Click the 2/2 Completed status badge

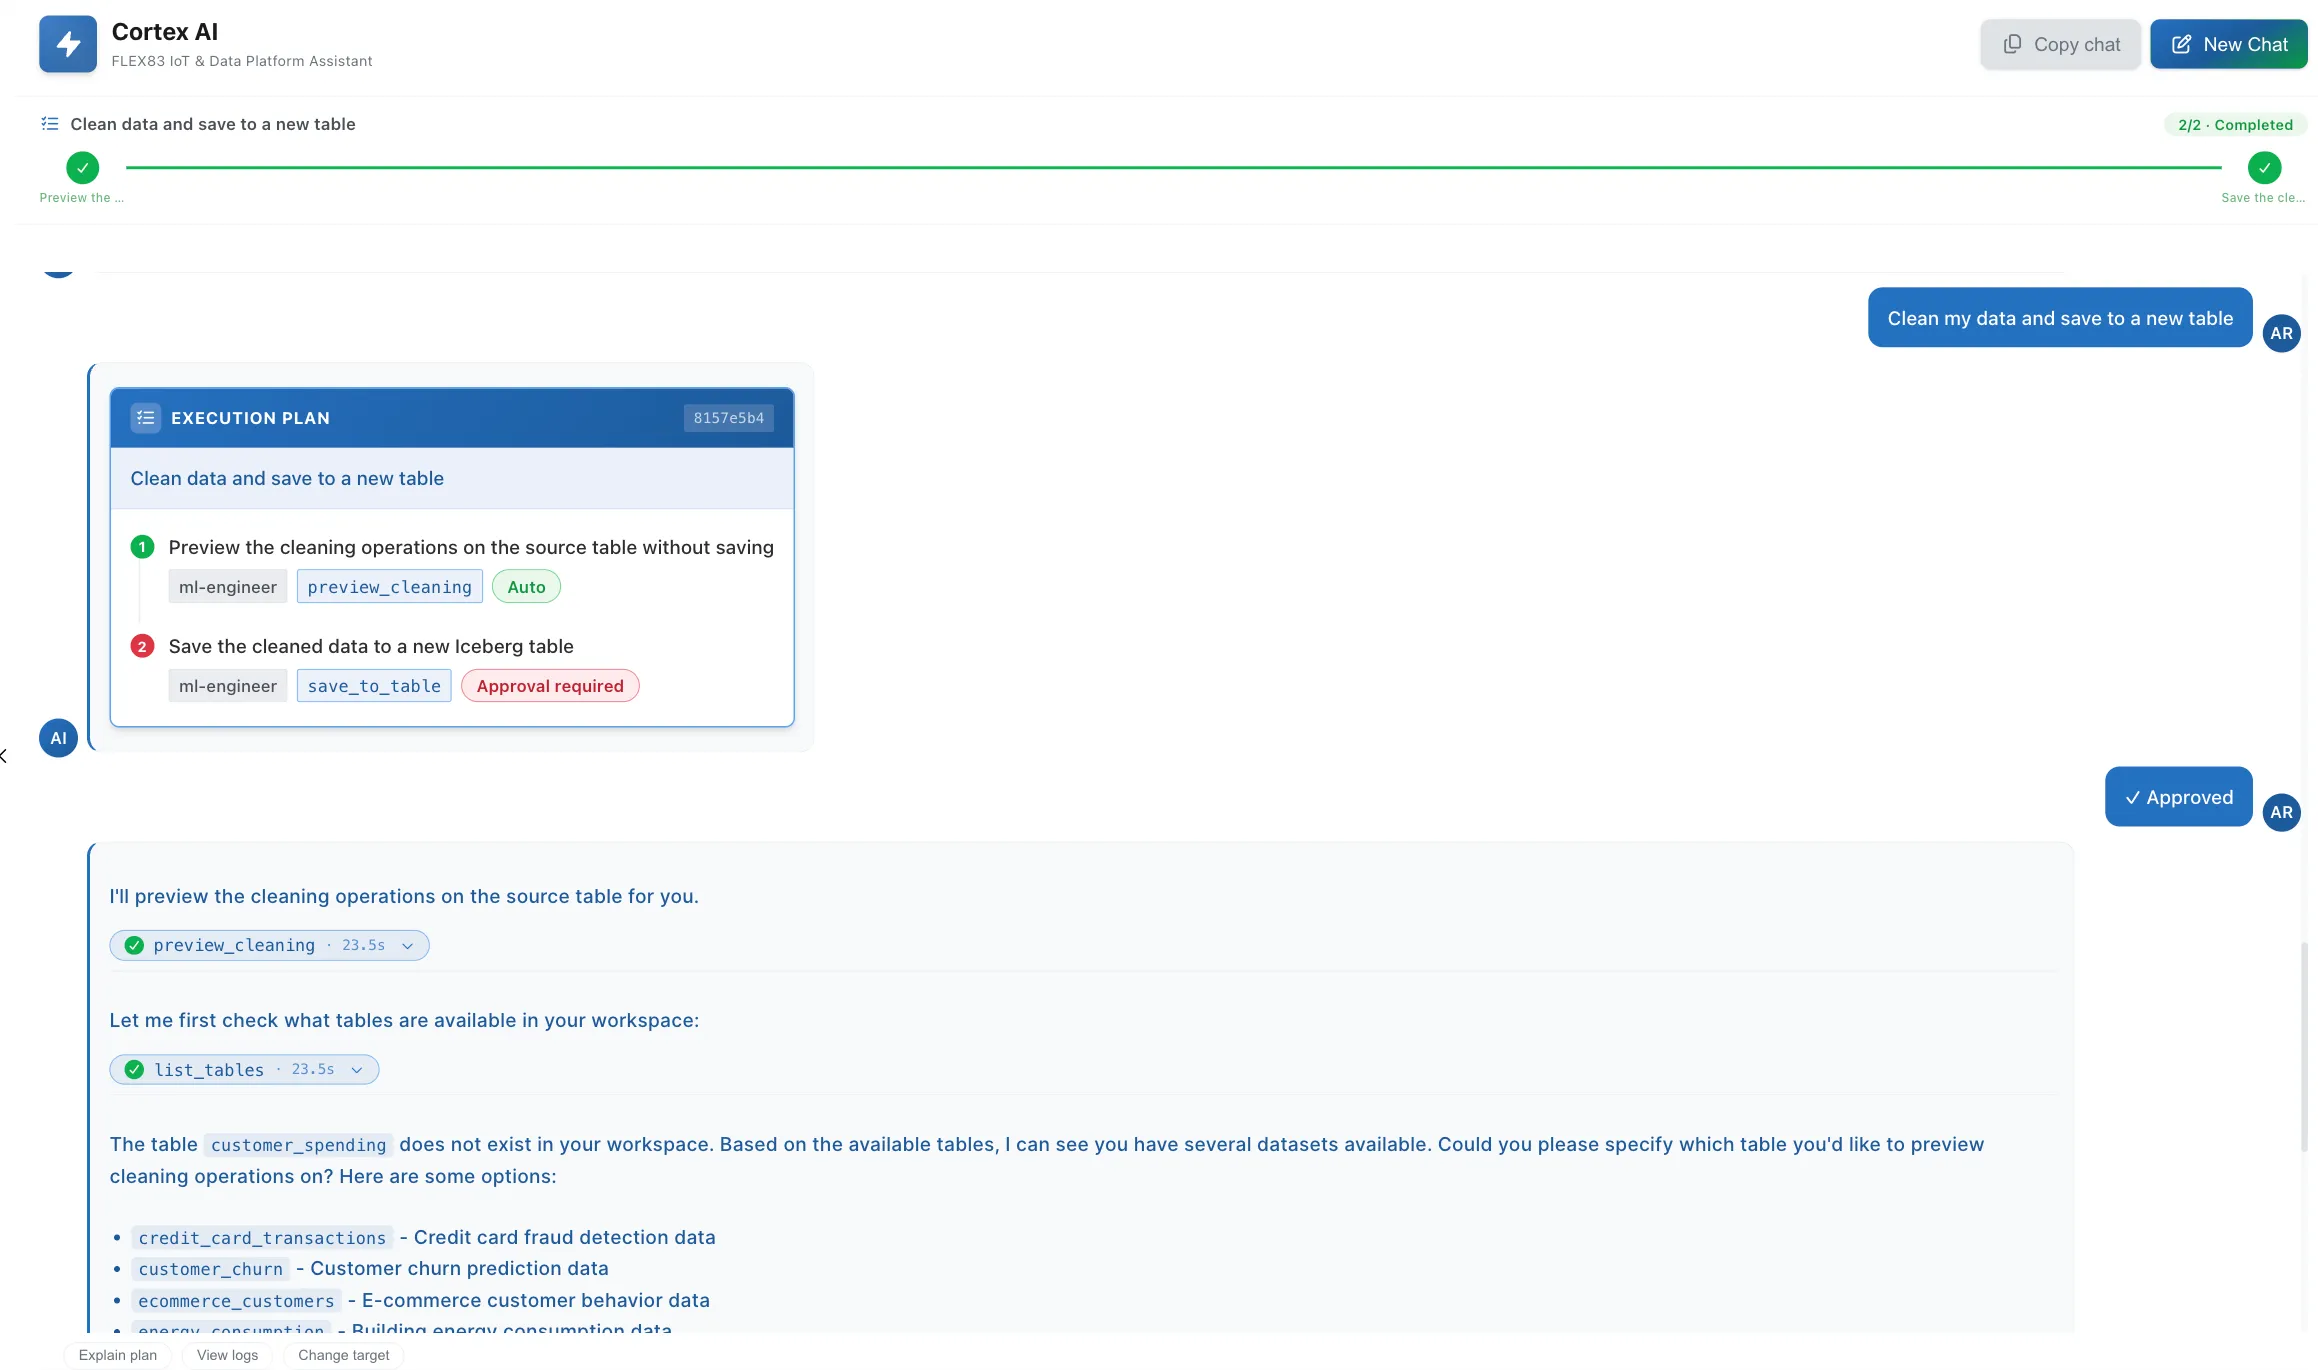pyautogui.click(x=2235, y=125)
